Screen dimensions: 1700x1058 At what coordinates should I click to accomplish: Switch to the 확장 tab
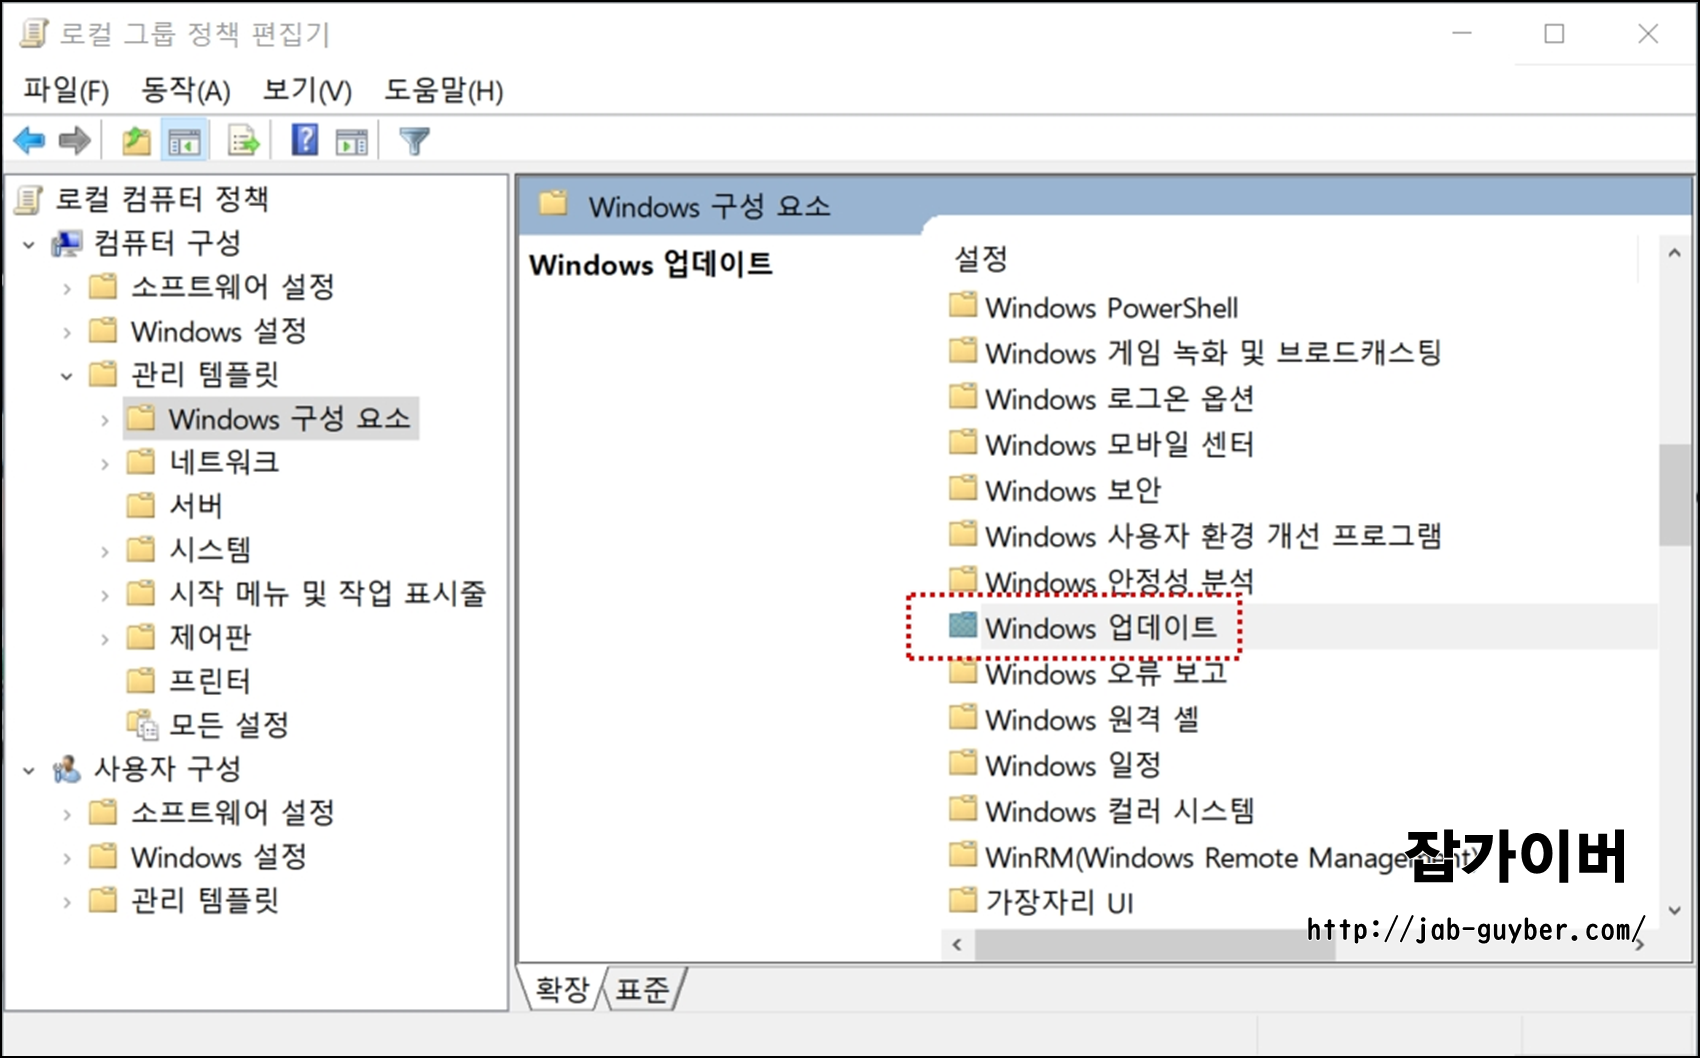[562, 989]
